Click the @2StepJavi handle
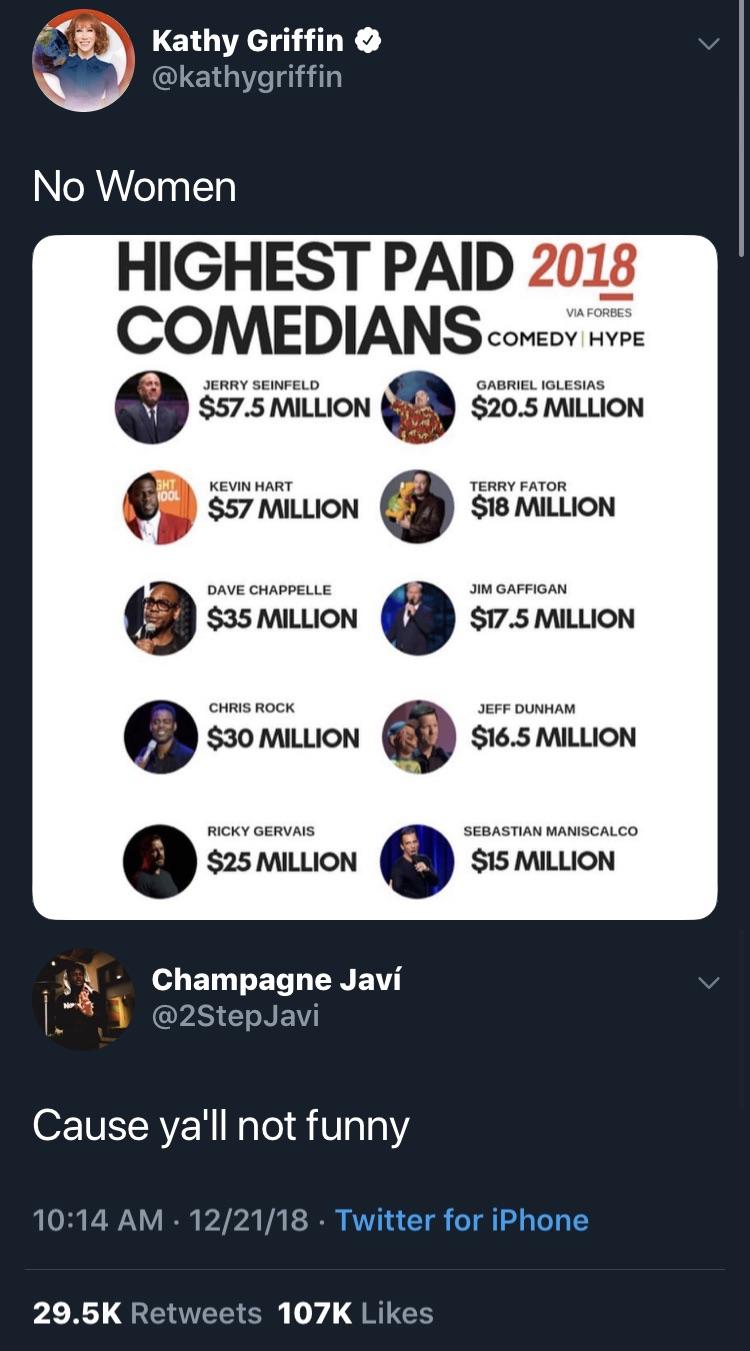The width and height of the screenshot is (750, 1351). tap(235, 1016)
